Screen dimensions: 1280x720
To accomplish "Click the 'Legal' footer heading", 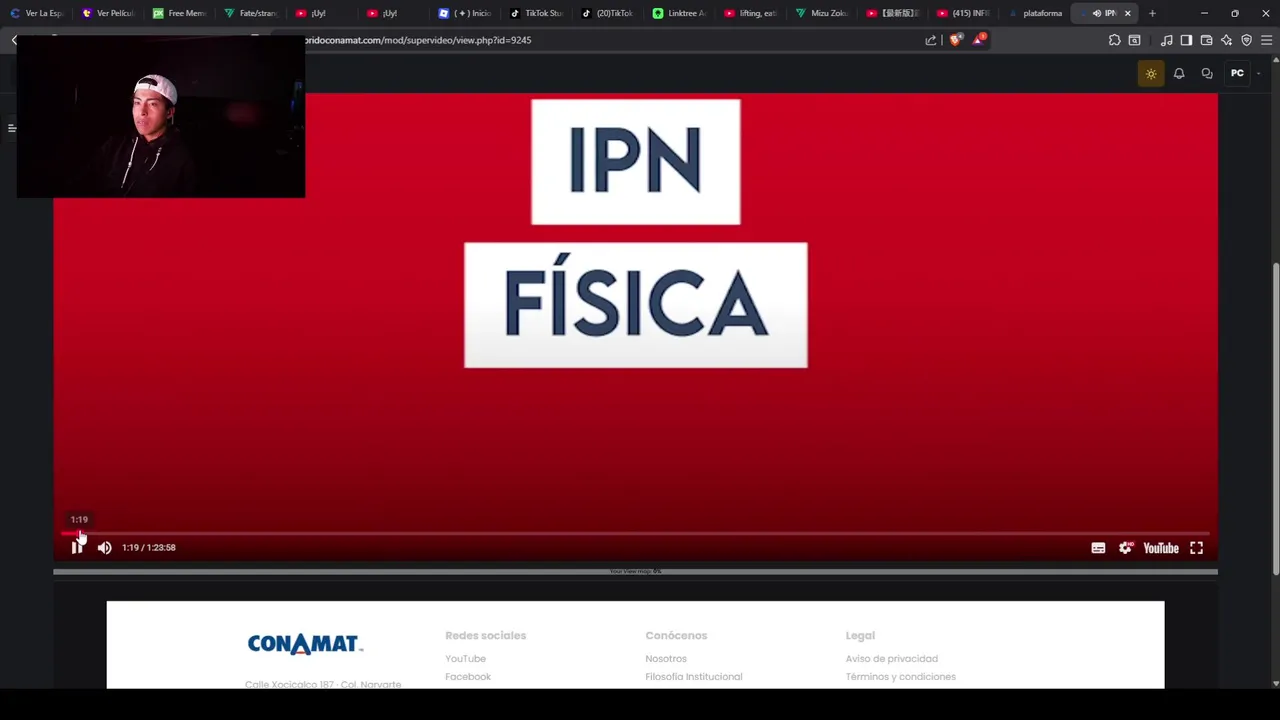I will (x=860, y=636).
